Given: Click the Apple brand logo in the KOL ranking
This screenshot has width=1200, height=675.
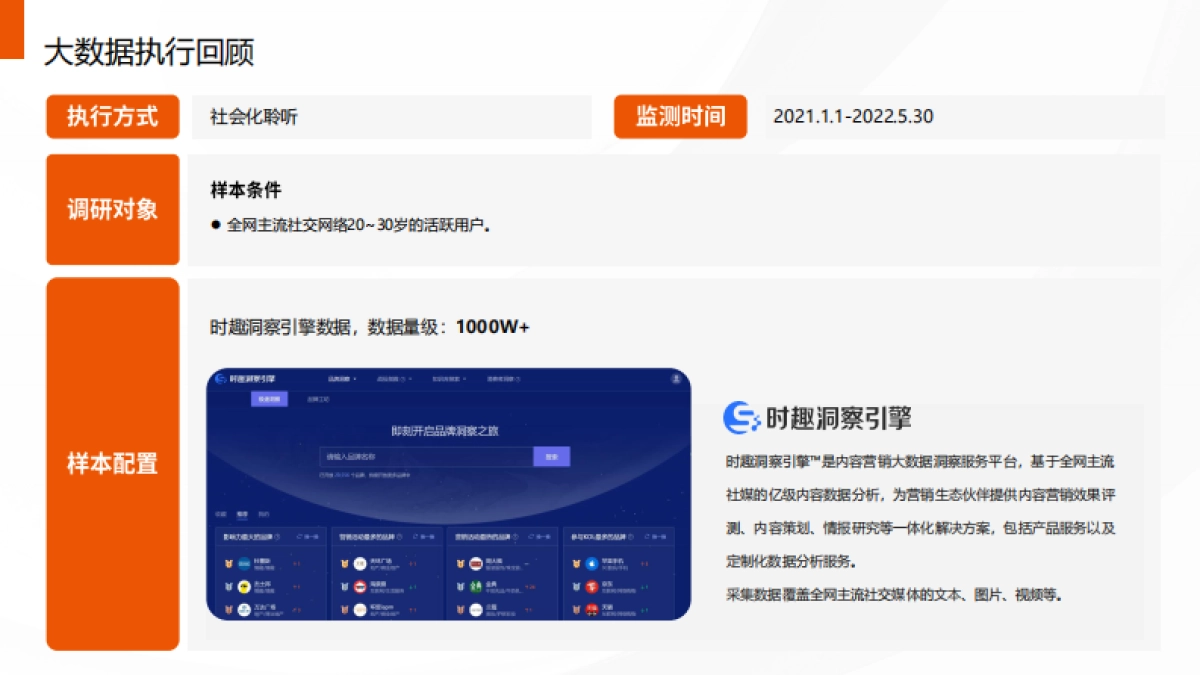Looking at the screenshot, I should (x=592, y=563).
